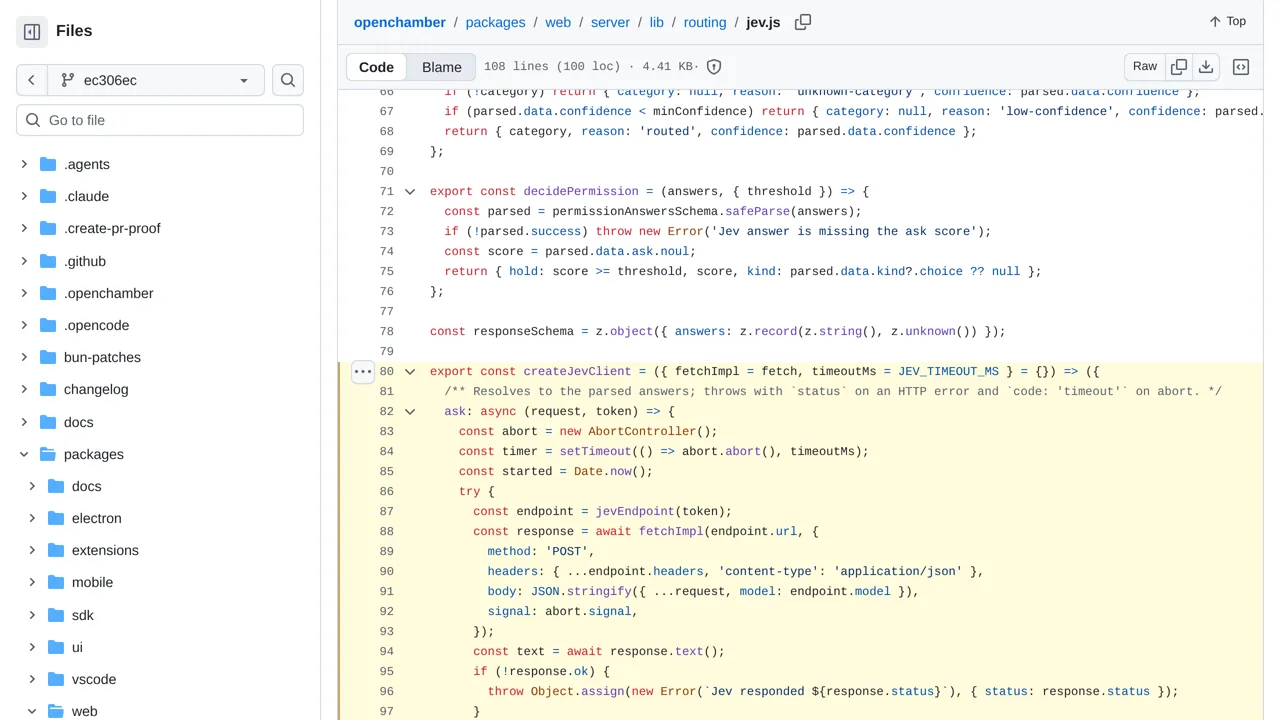Expand the .opencode folder
The height and width of the screenshot is (720, 1280).
coord(24,325)
